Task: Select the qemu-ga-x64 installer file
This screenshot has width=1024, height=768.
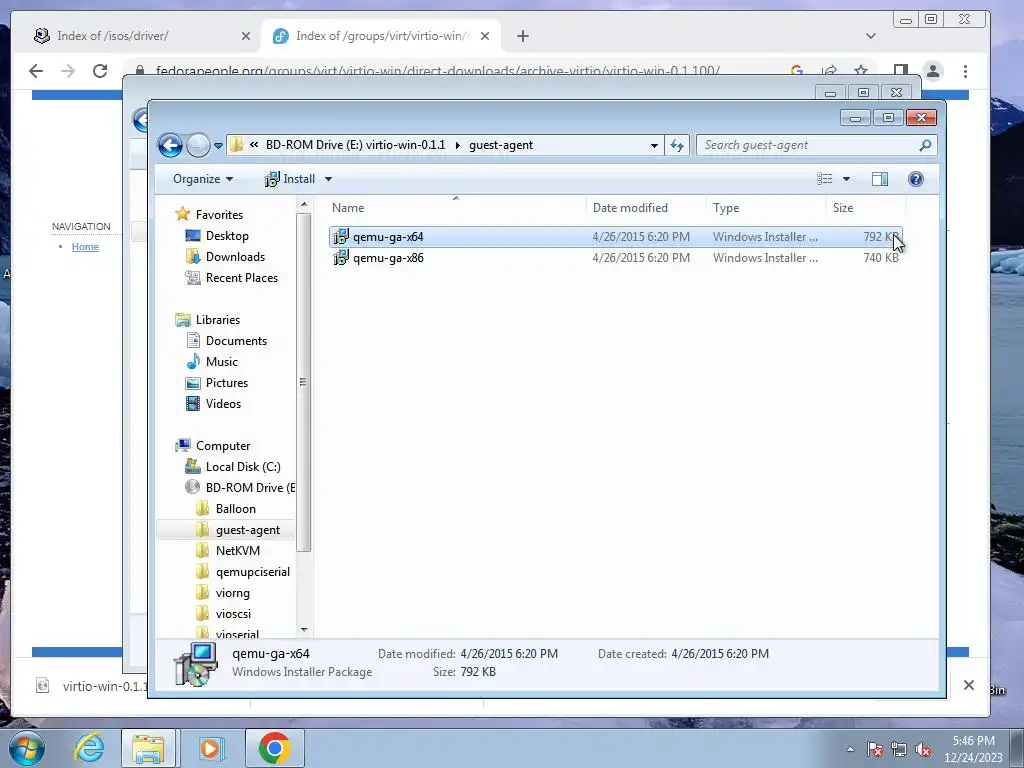Action: click(615, 237)
